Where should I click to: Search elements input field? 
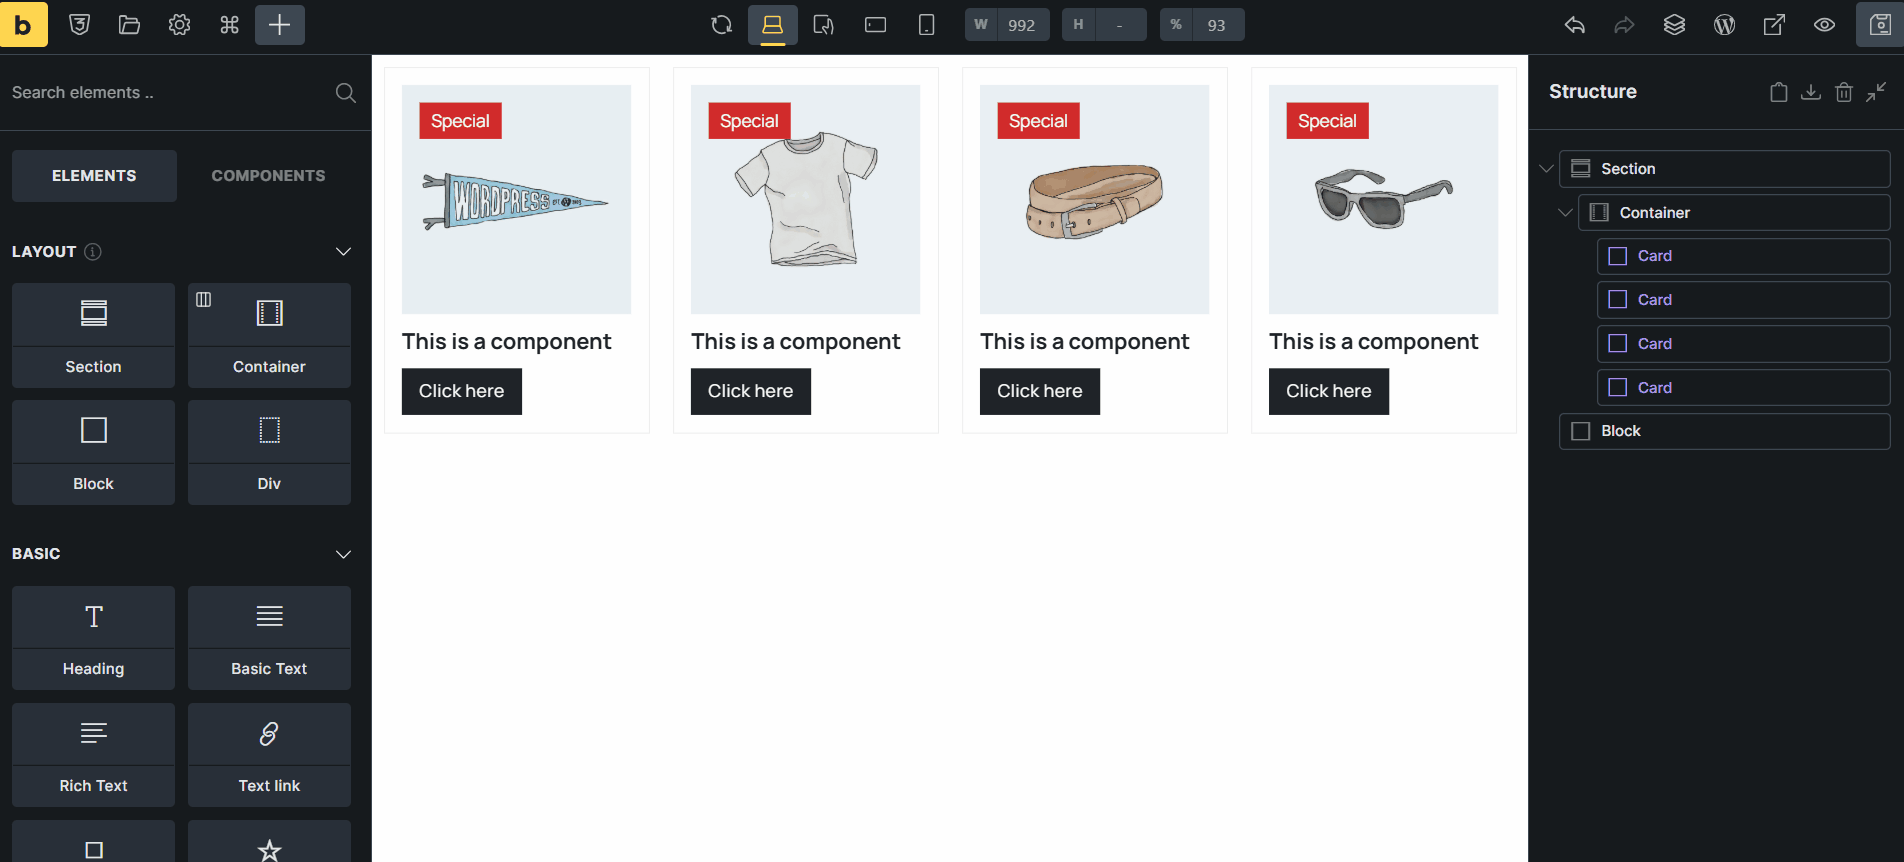[170, 93]
